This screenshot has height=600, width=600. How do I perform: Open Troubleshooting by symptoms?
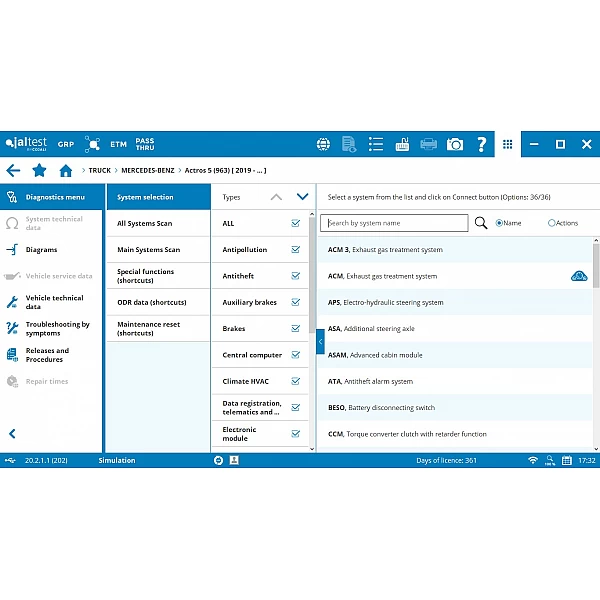click(52, 328)
